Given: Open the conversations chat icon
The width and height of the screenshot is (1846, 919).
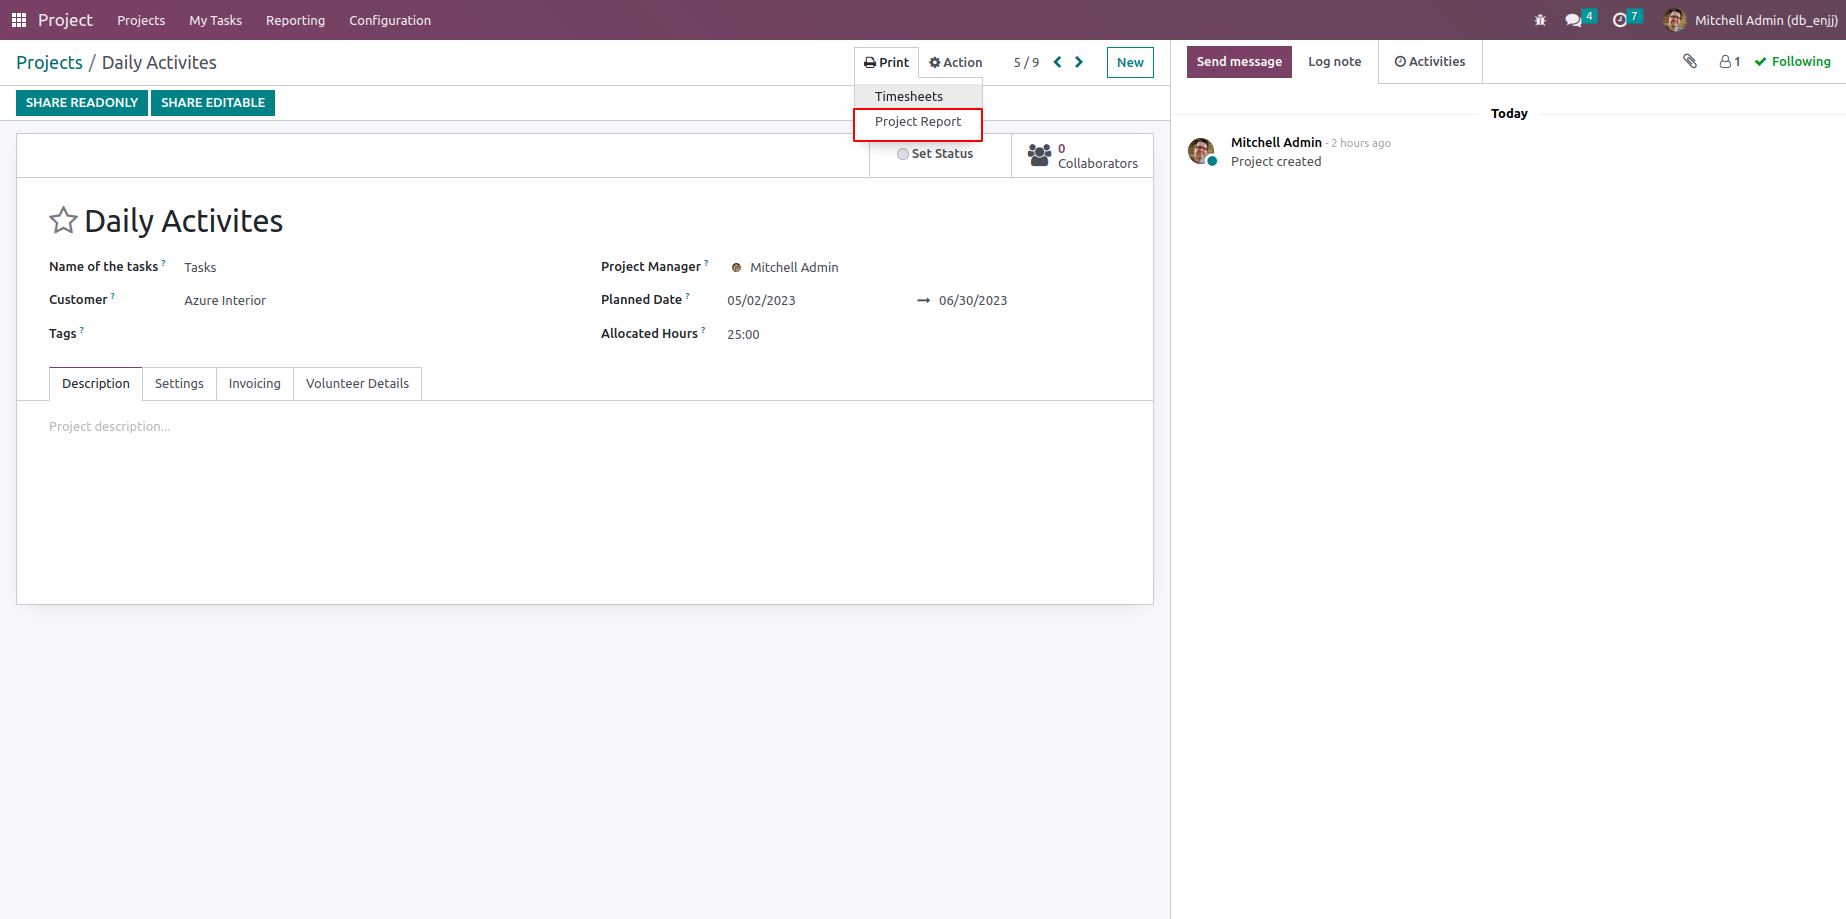Looking at the screenshot, I should coord(1573,20).
